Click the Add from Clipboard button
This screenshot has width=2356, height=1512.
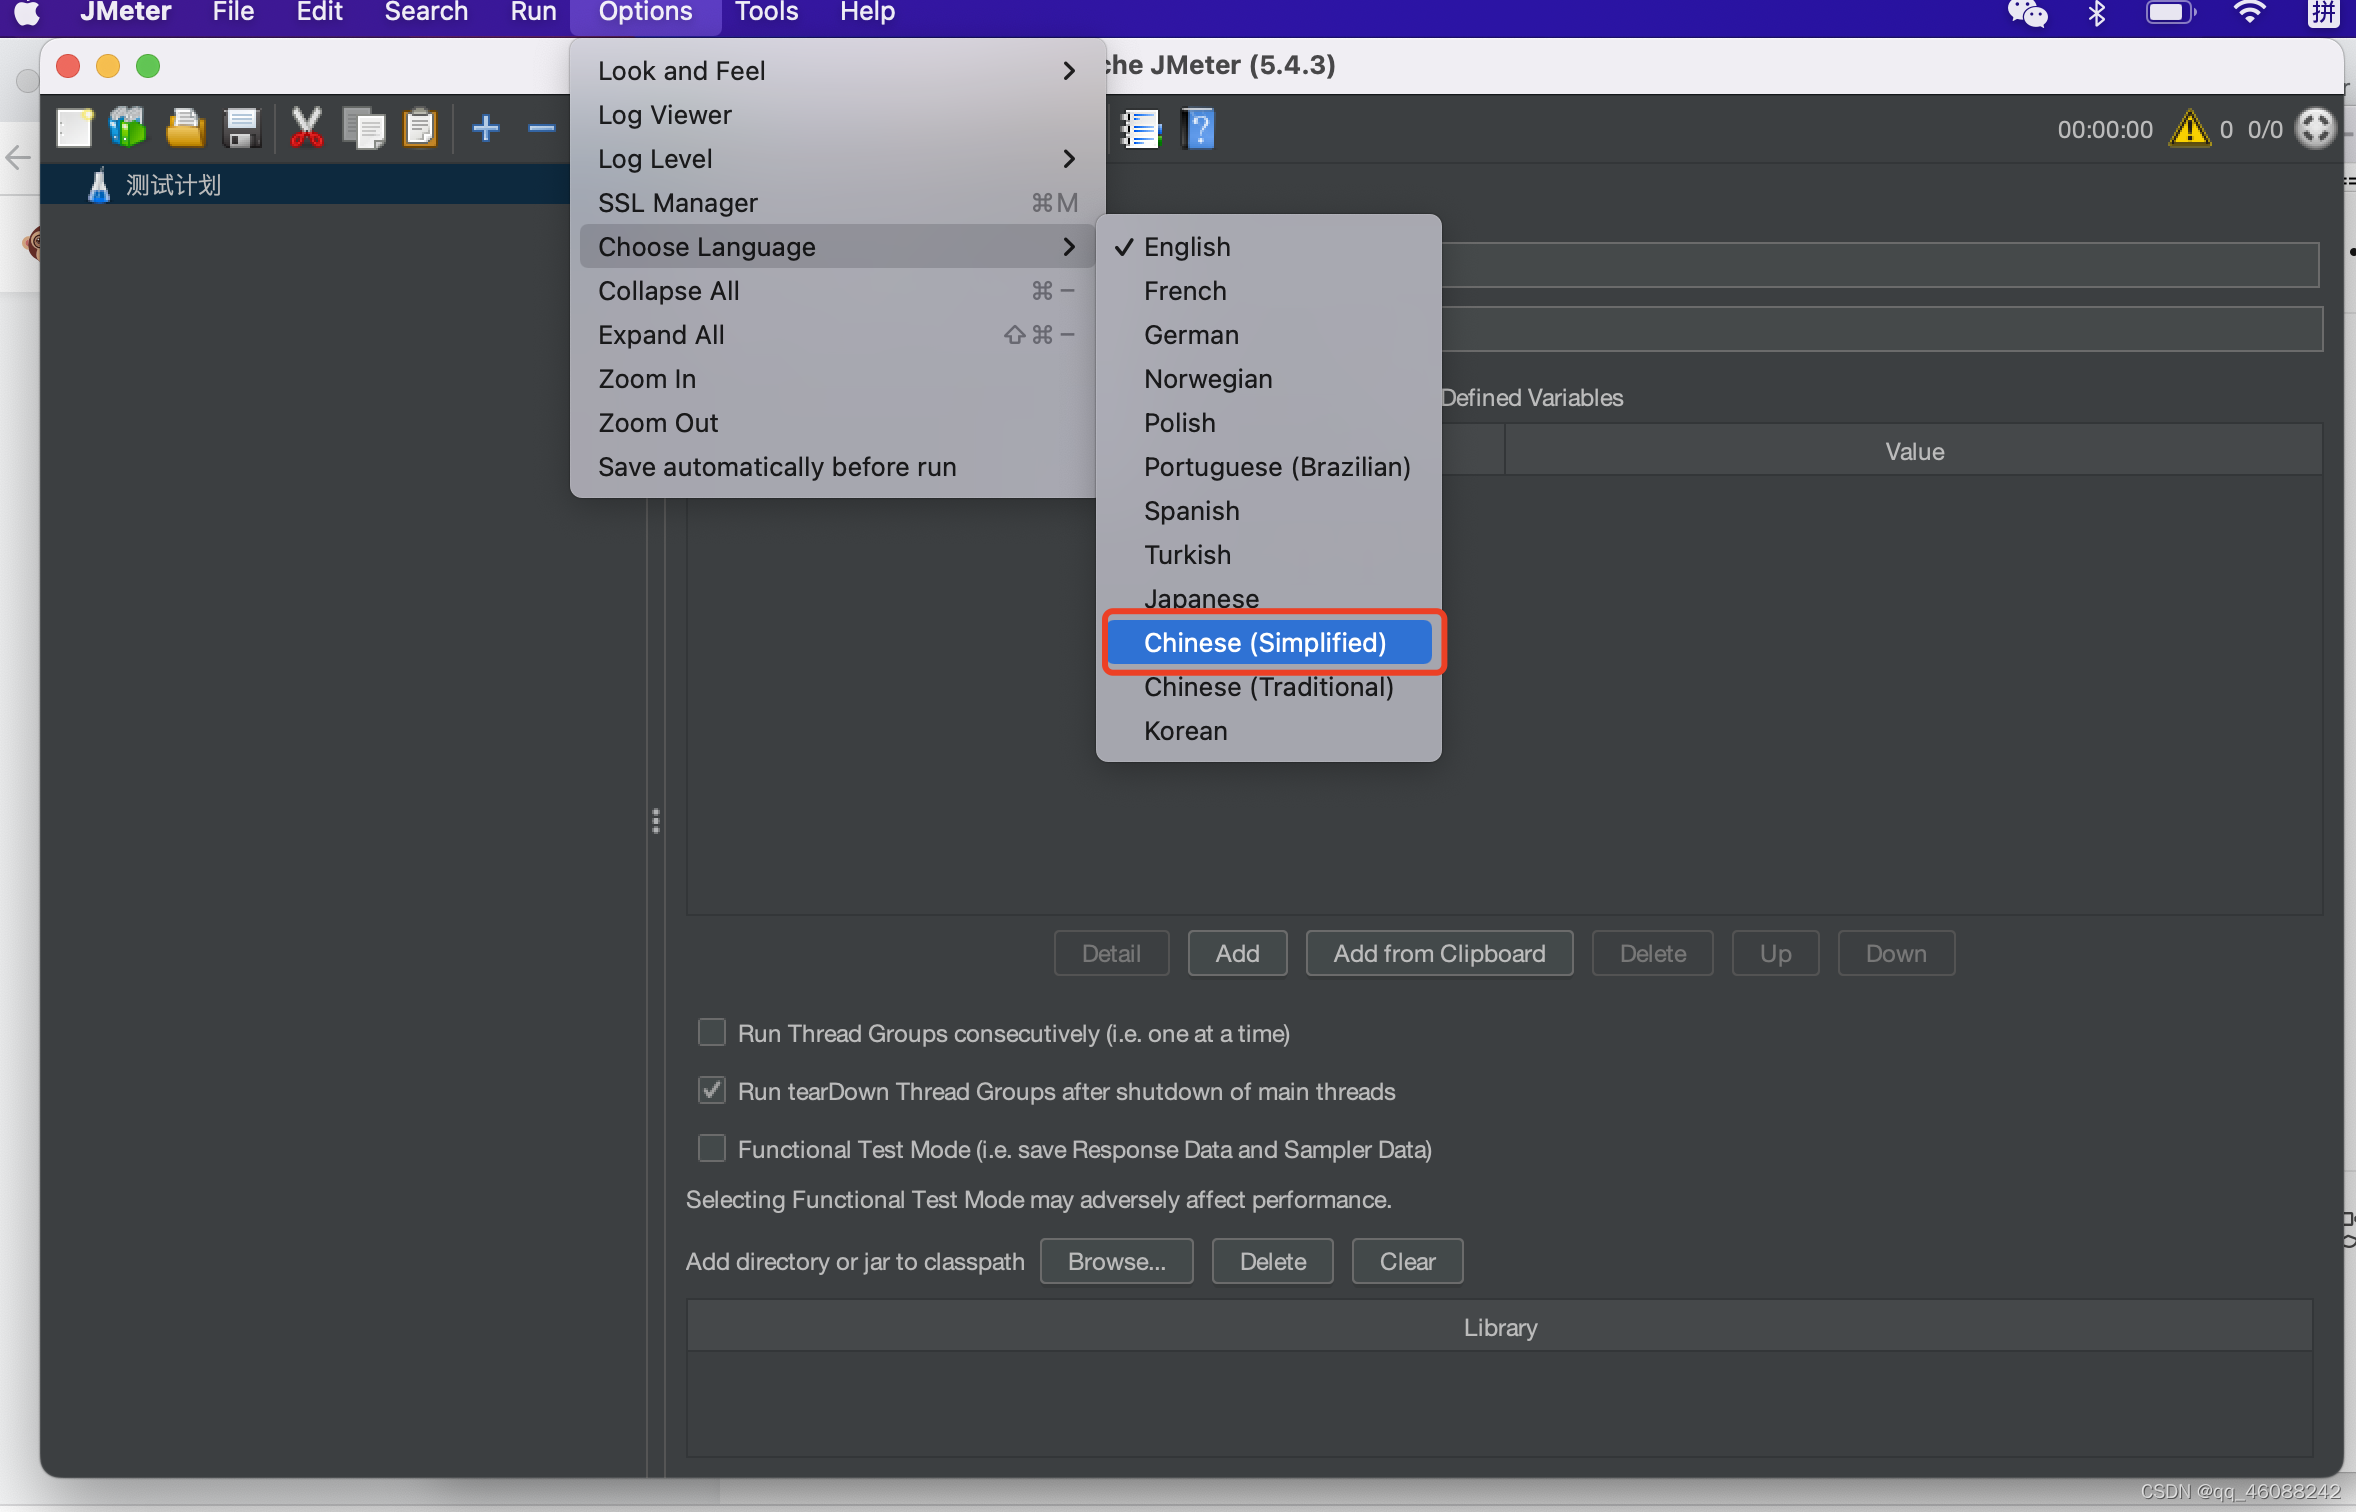(x=1438, y=953)
